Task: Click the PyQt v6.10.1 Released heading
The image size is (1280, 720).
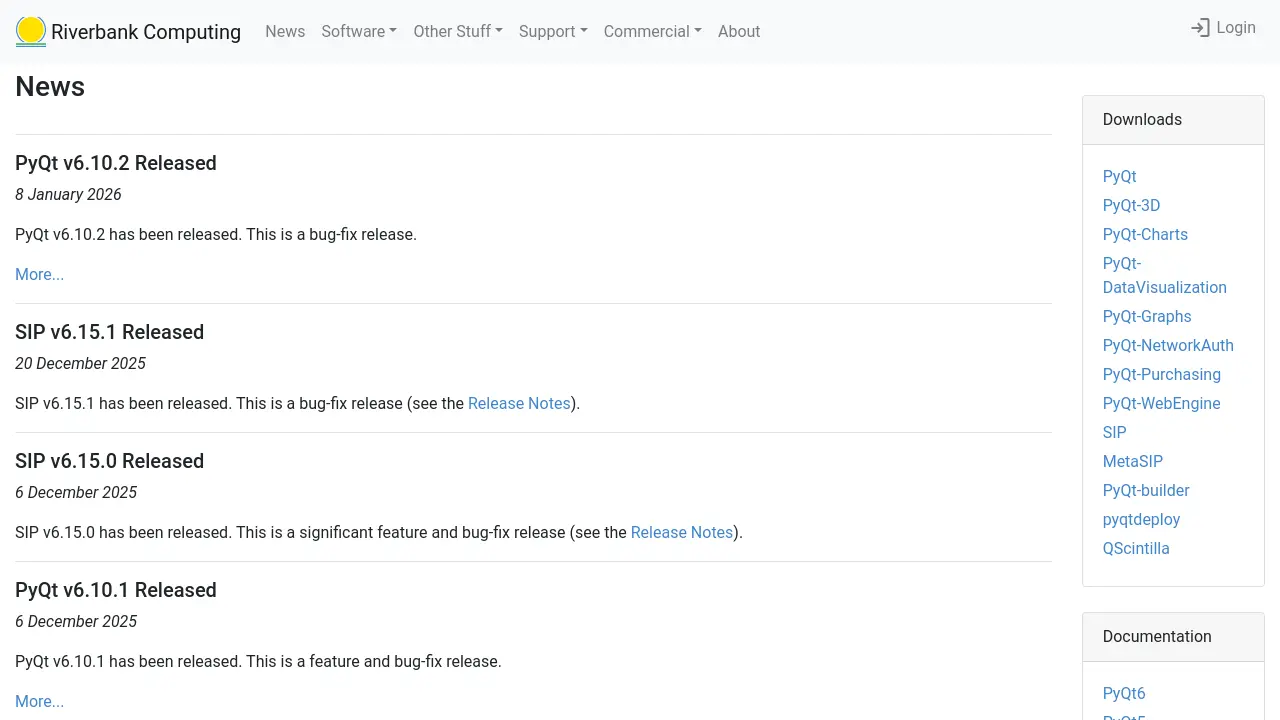Action: (116, 590)
